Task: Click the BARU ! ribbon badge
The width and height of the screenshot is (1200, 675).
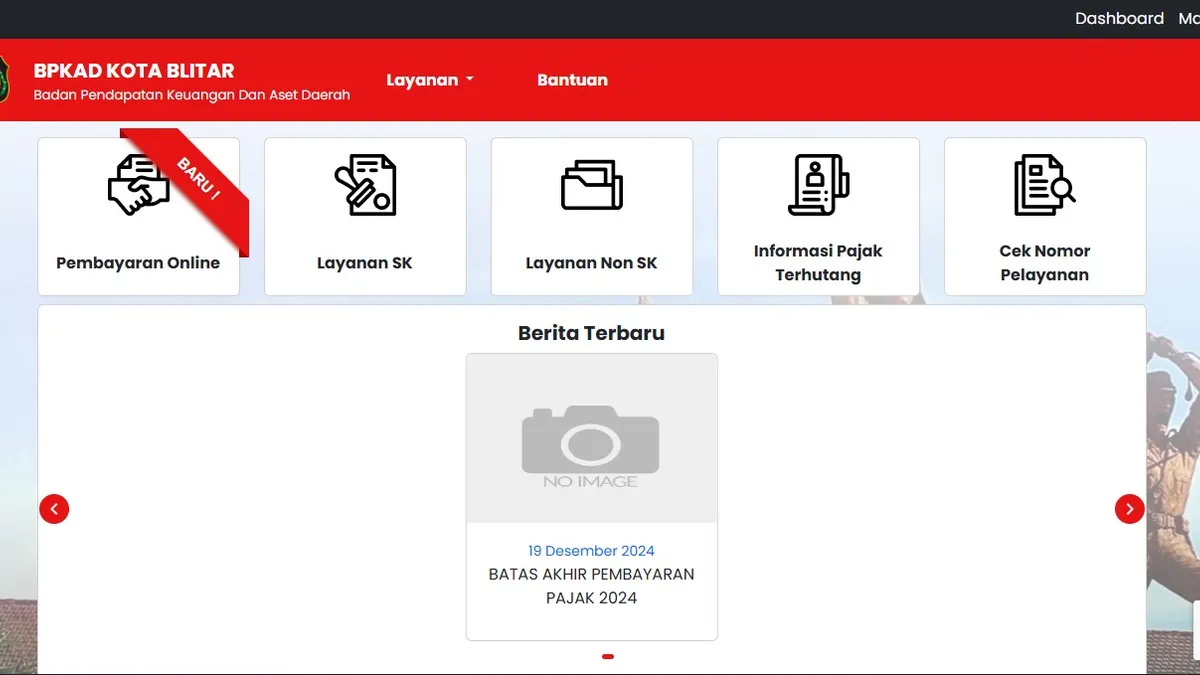Action: pos(198,178)
